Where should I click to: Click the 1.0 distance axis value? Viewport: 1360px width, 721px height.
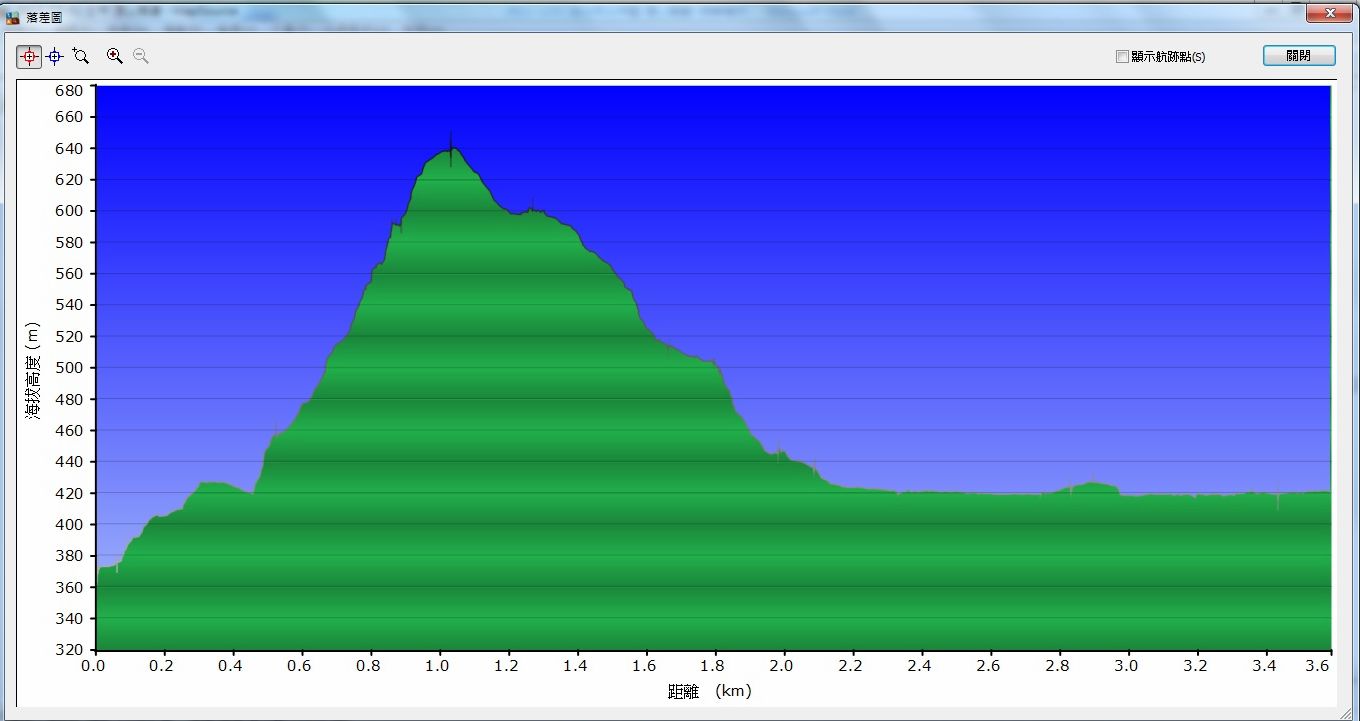click(x=438, y=665)
